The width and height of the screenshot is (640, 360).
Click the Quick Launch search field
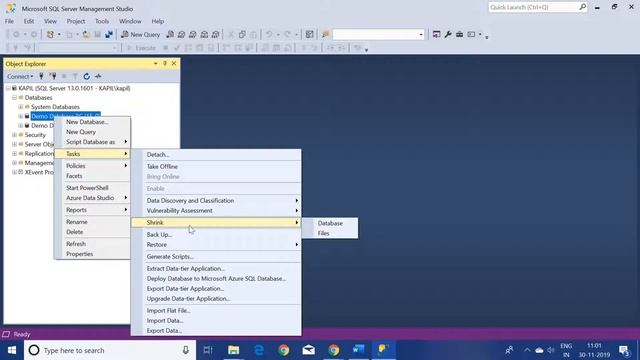coord(538,7)
